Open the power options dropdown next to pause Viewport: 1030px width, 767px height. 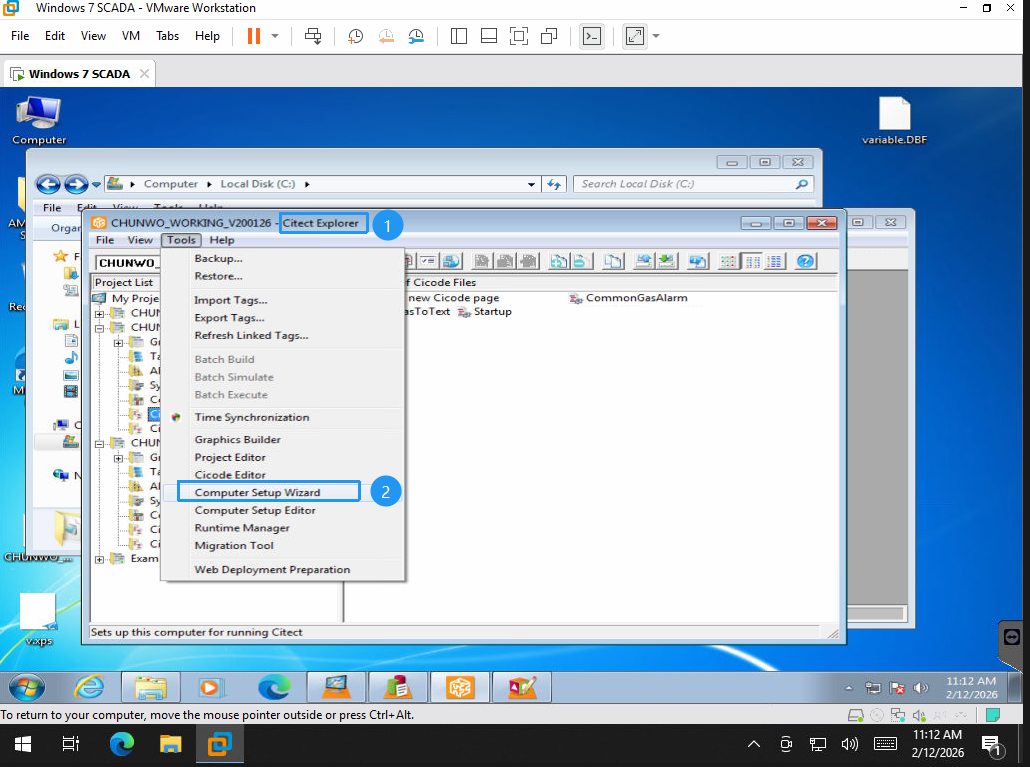coord(275,36)
